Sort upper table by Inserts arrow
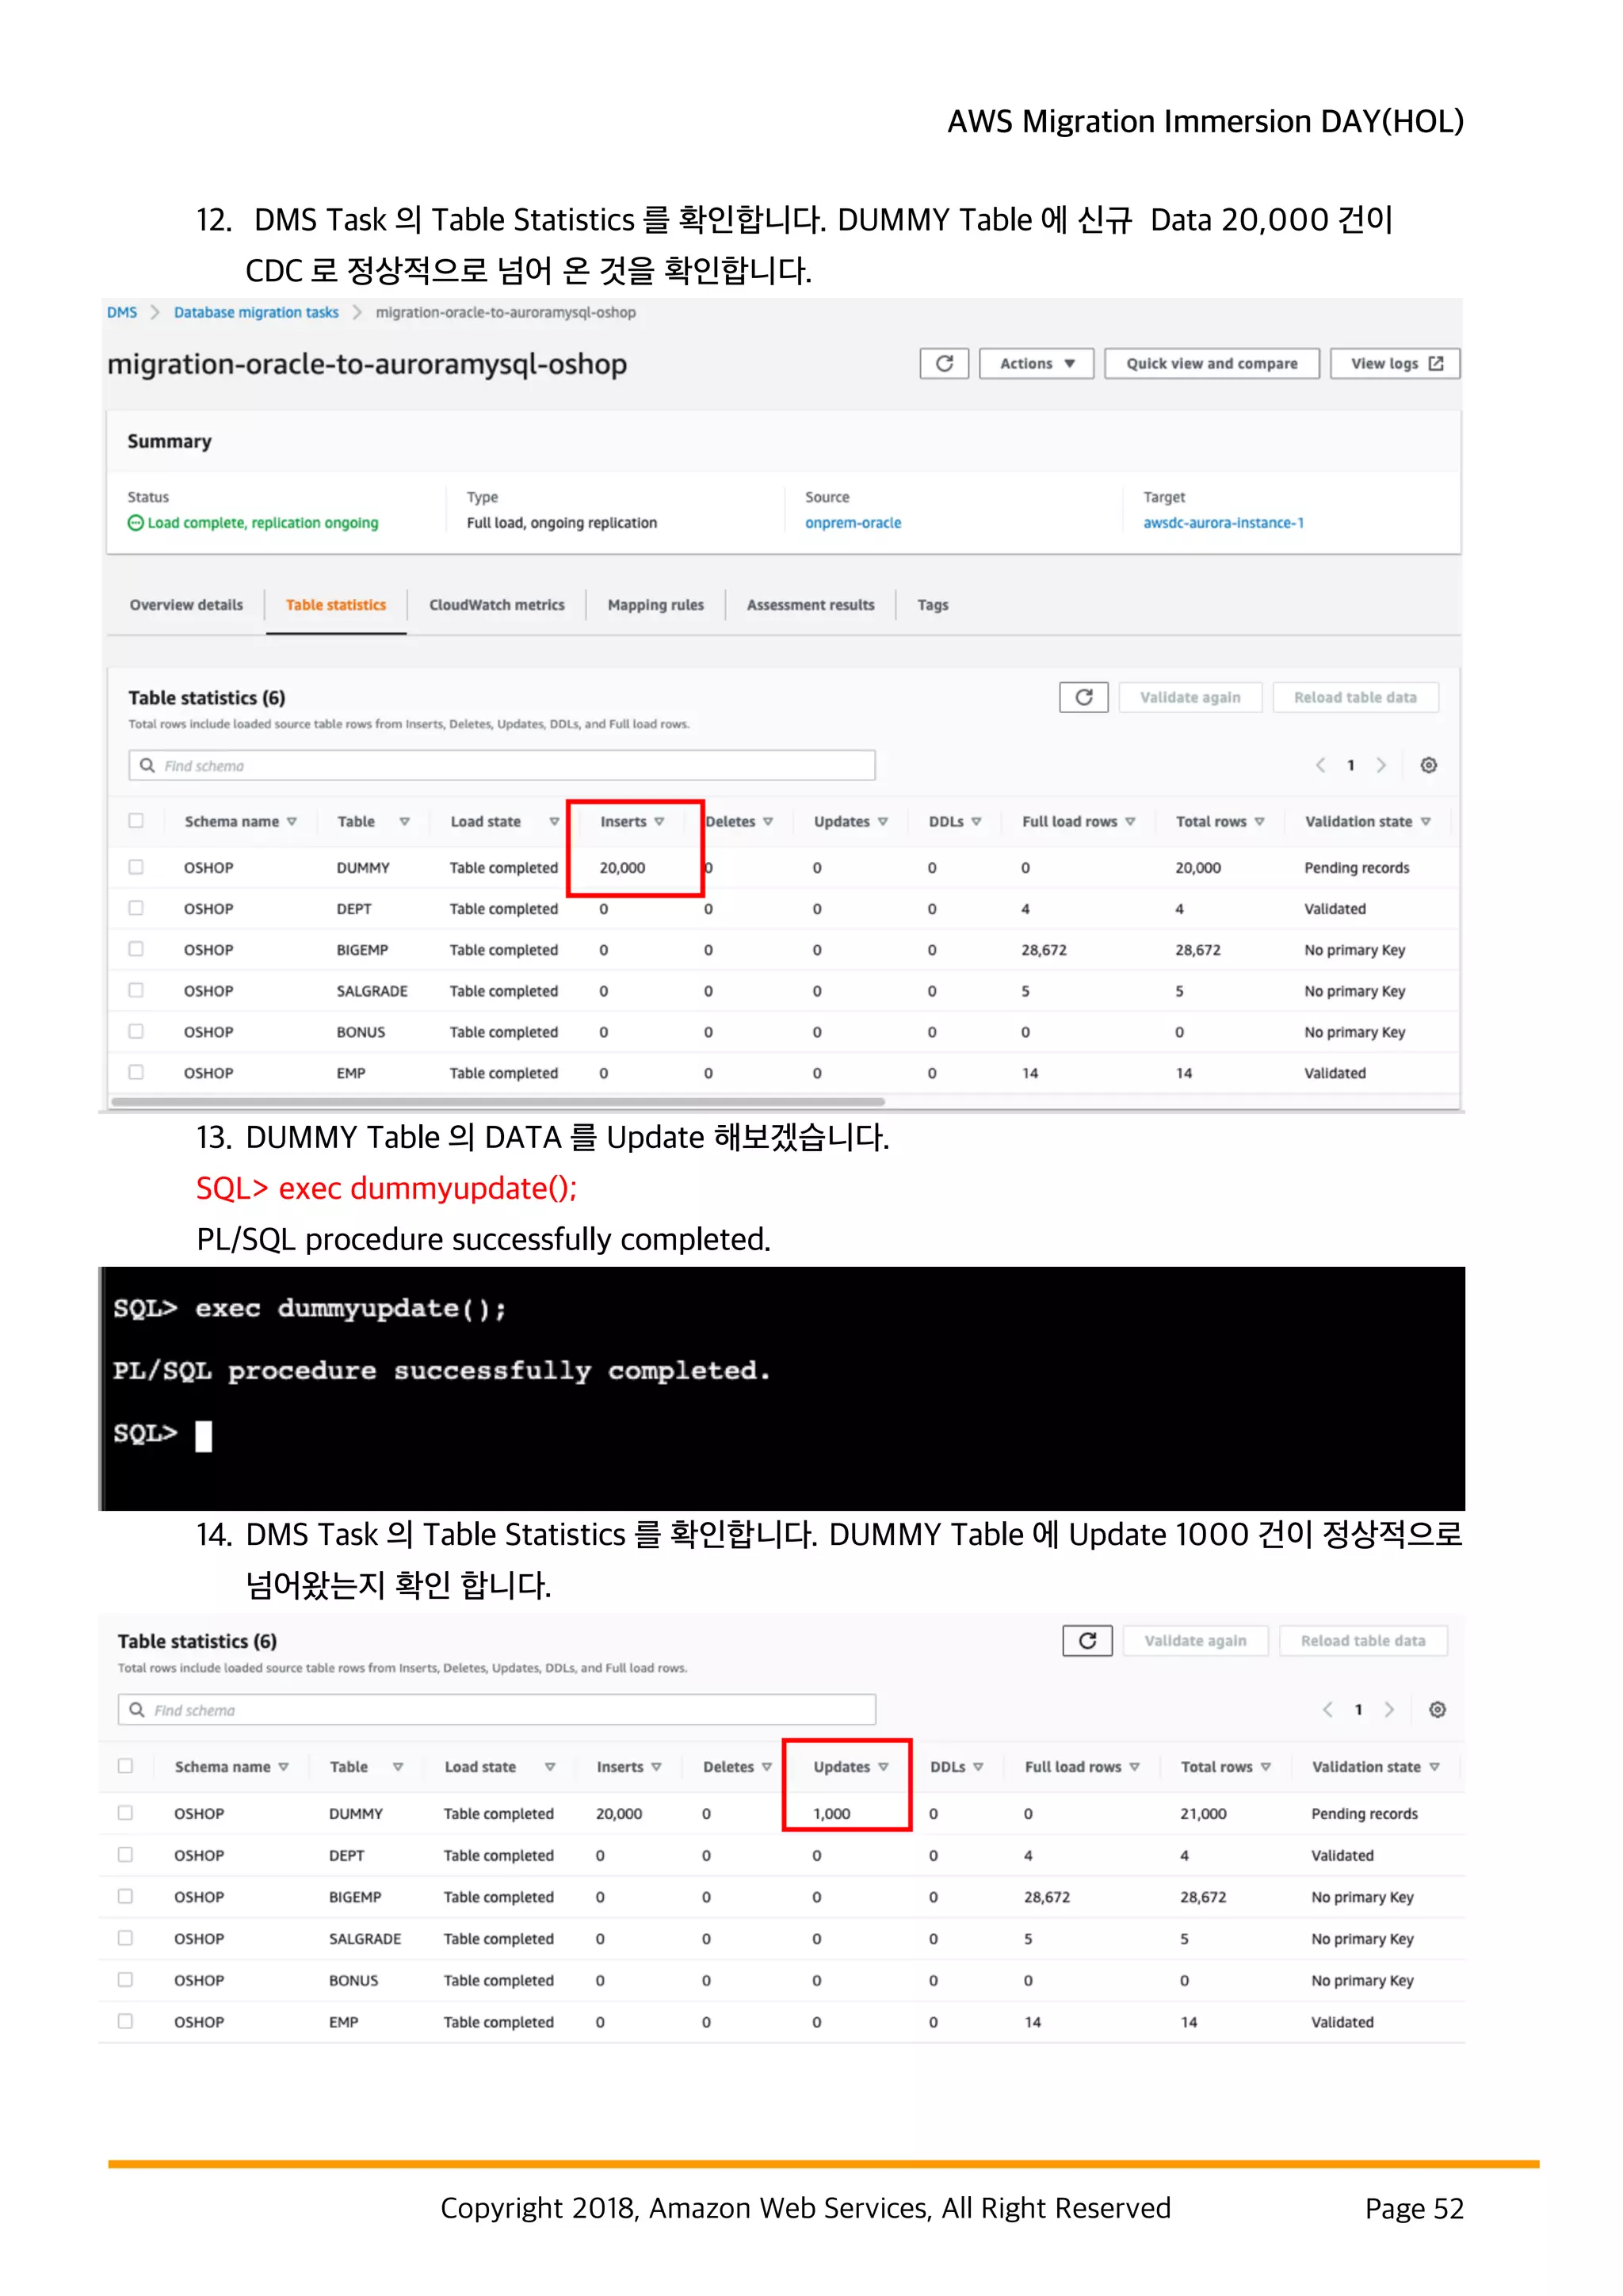 tap(659, 822)
